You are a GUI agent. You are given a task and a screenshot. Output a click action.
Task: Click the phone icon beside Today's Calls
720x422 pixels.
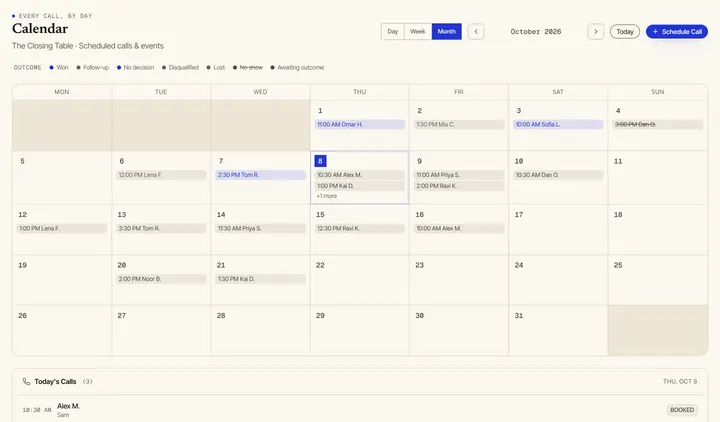tap(26, 382)
